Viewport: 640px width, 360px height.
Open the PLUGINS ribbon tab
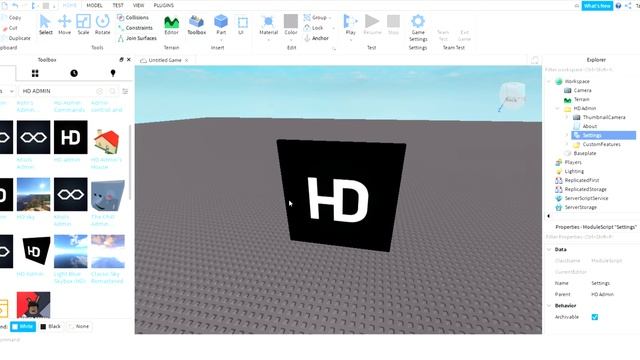[x=163, y=5]
